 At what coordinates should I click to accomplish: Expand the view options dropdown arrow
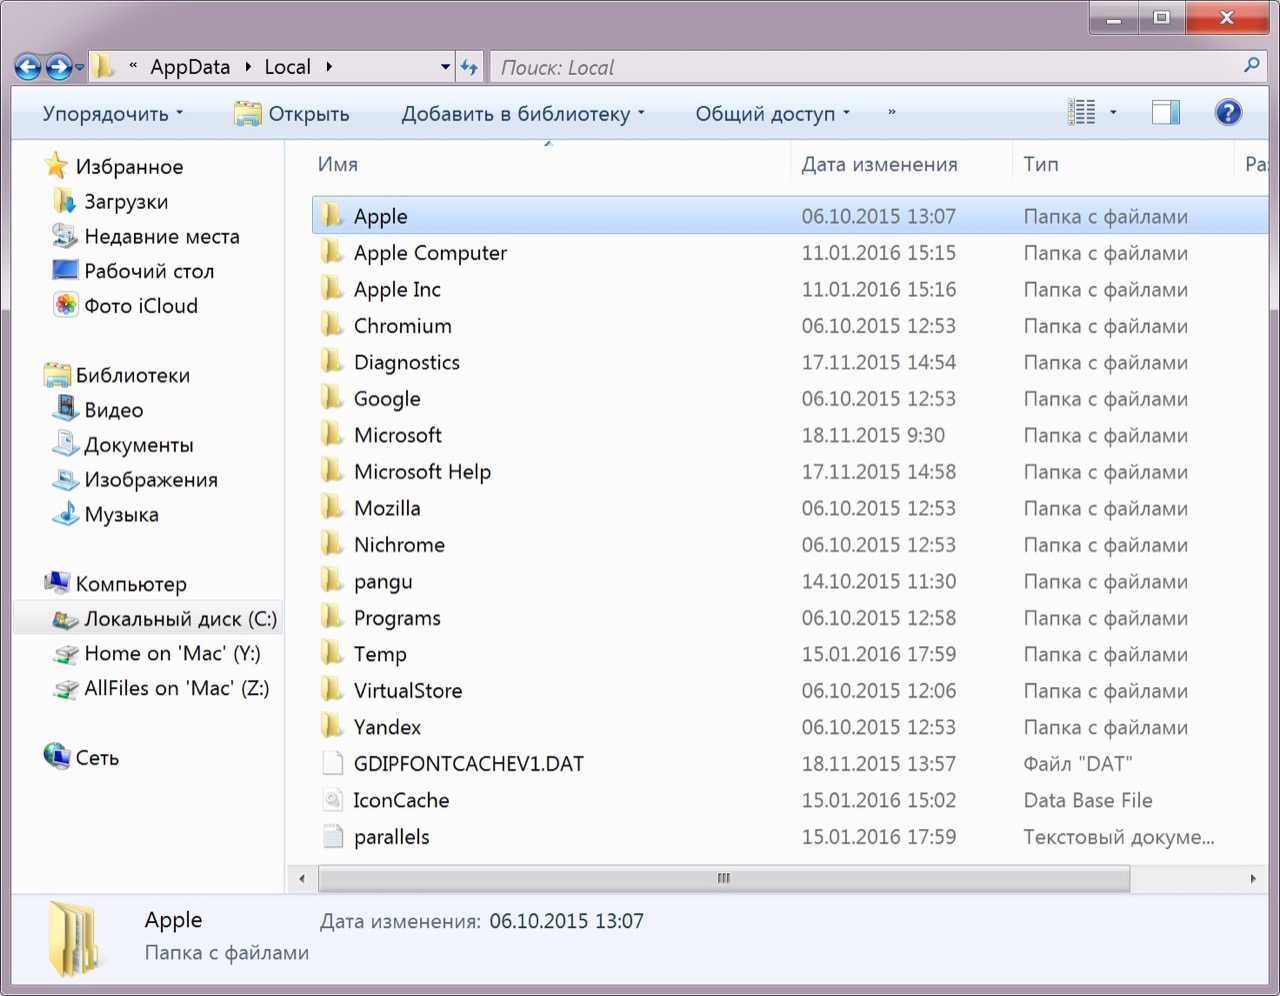(x=1113, y=112)
